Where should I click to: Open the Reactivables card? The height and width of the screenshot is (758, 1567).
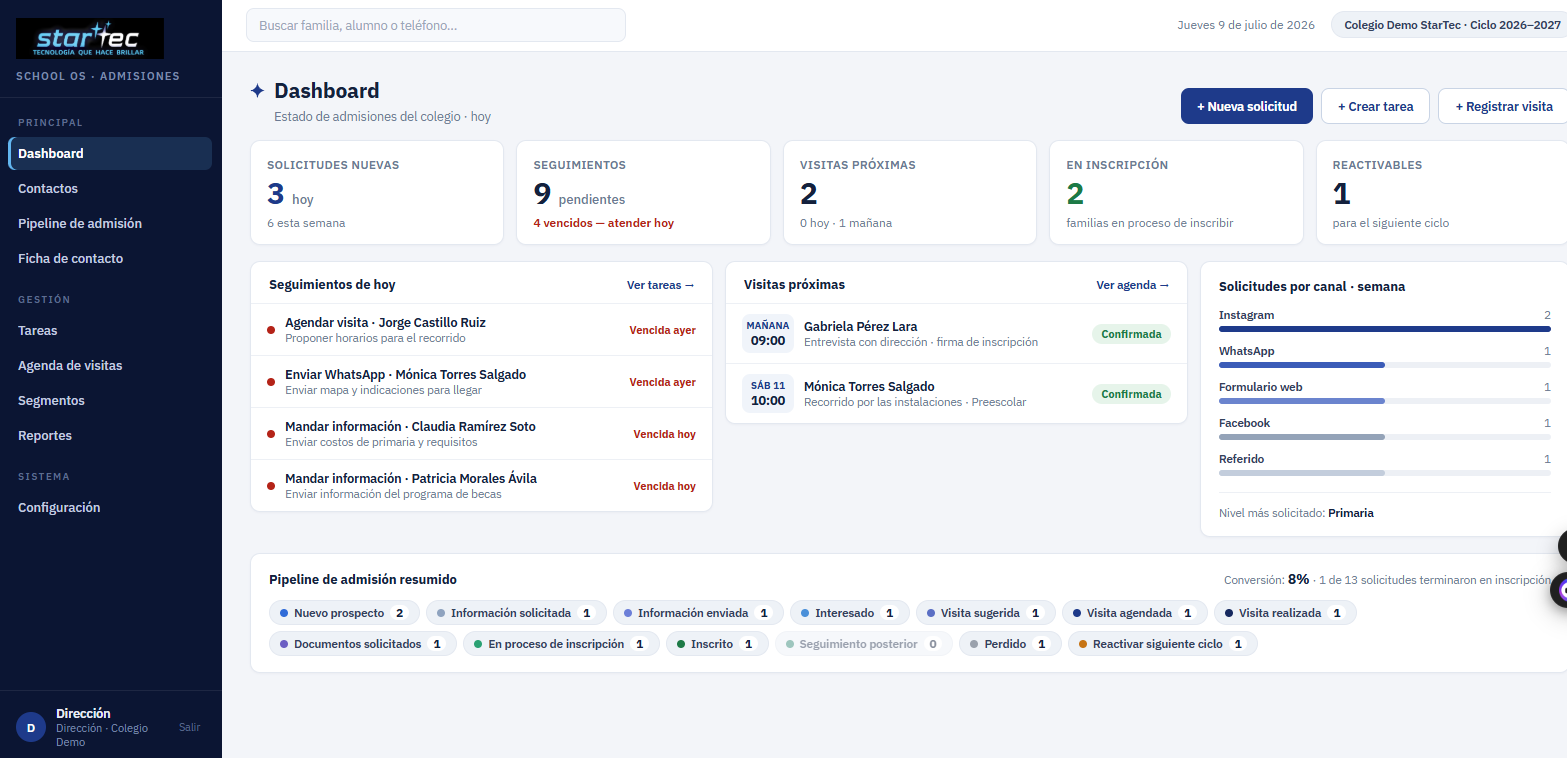(1441, 192)
